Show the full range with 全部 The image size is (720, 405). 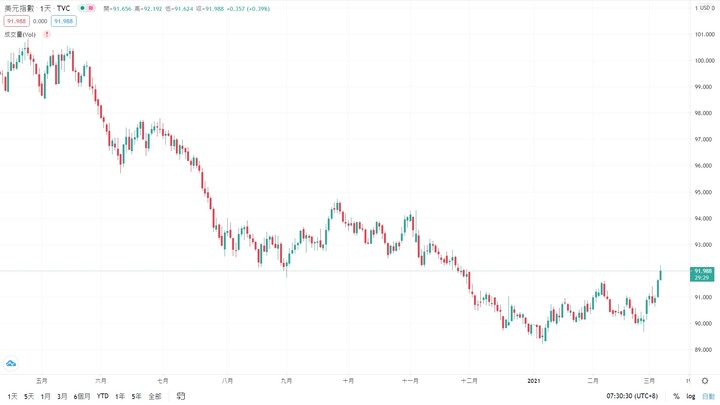(x=154, y=396)
